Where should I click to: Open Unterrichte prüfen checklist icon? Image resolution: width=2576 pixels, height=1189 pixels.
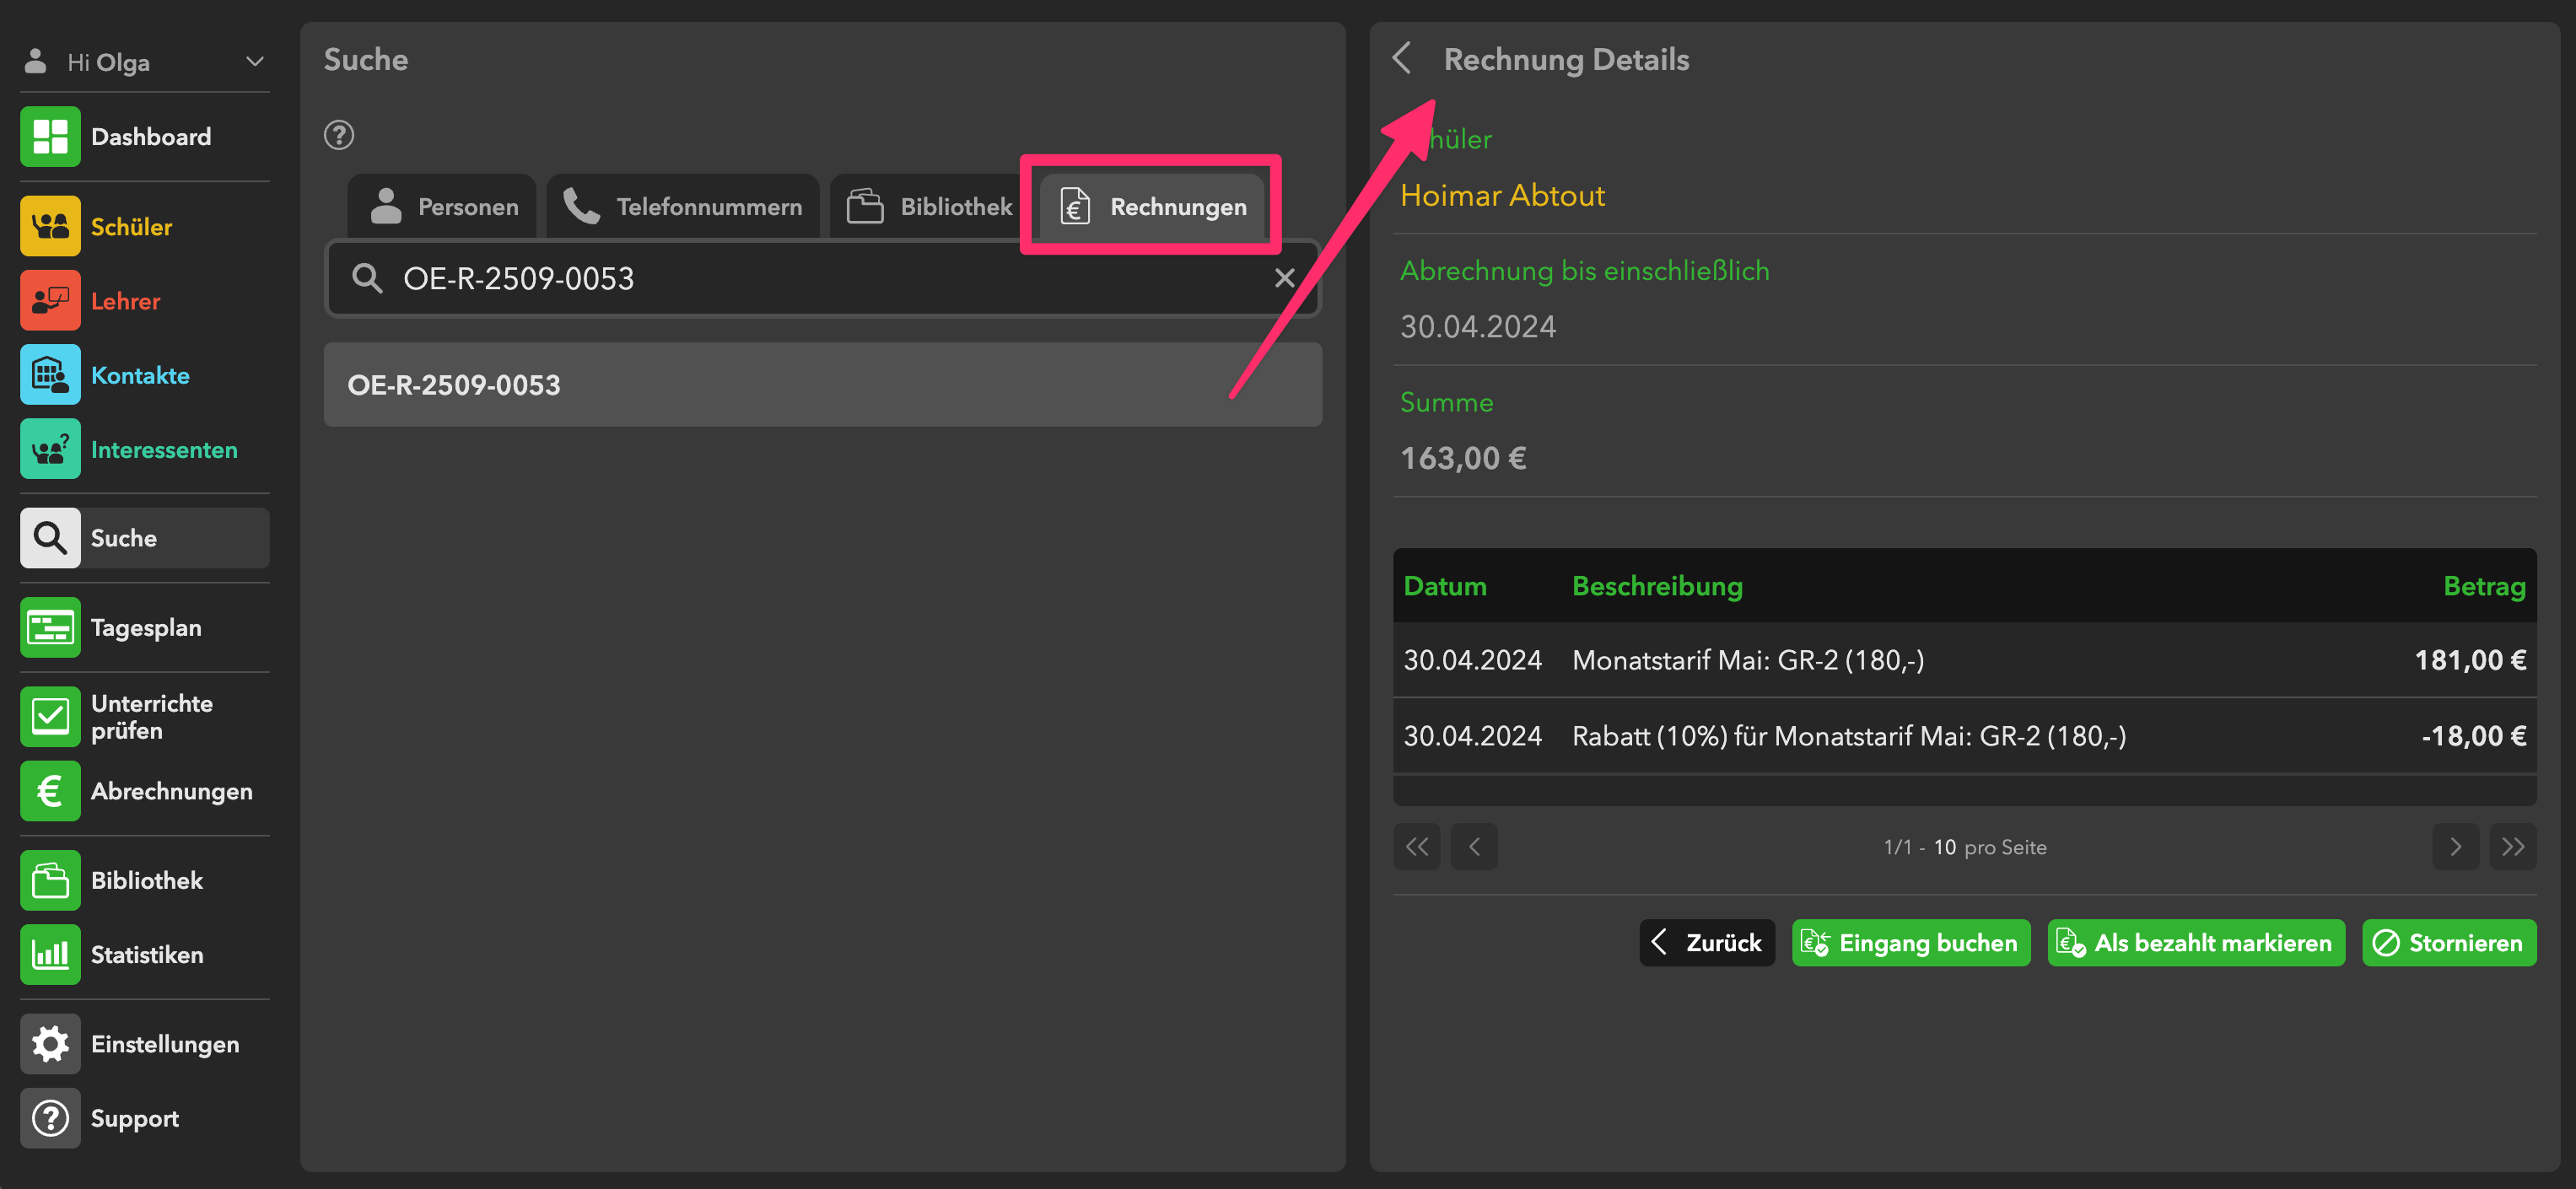[x=50, y=717]
